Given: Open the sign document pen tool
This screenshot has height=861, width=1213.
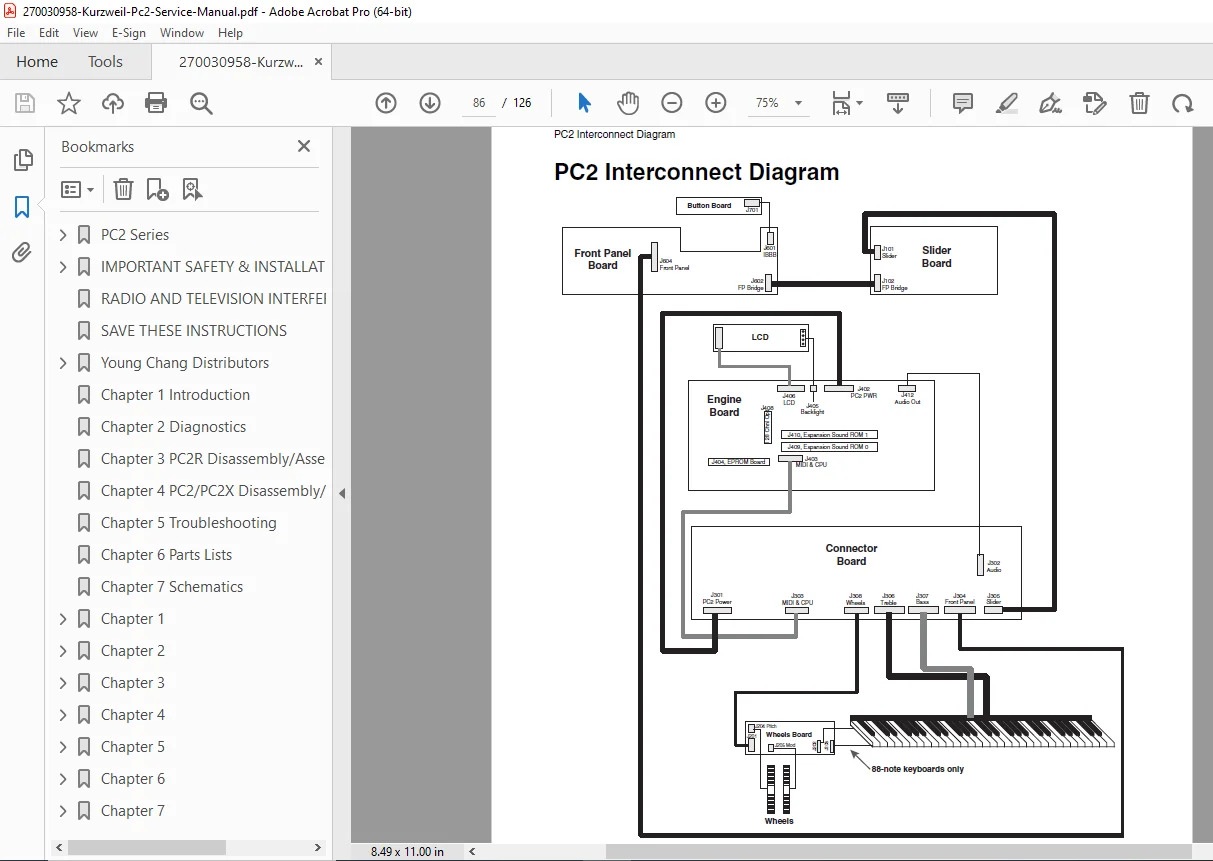Looking at the screenshot, I should pyautogui.click(x=1051, y=103).
